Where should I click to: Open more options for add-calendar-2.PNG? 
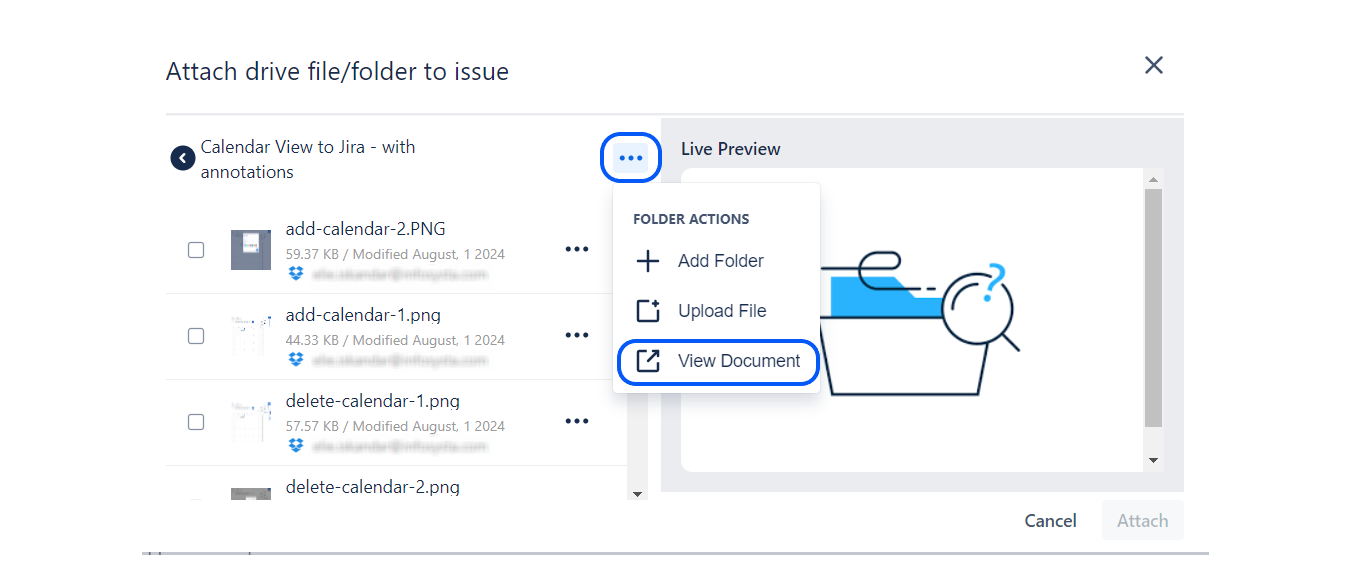577,249
